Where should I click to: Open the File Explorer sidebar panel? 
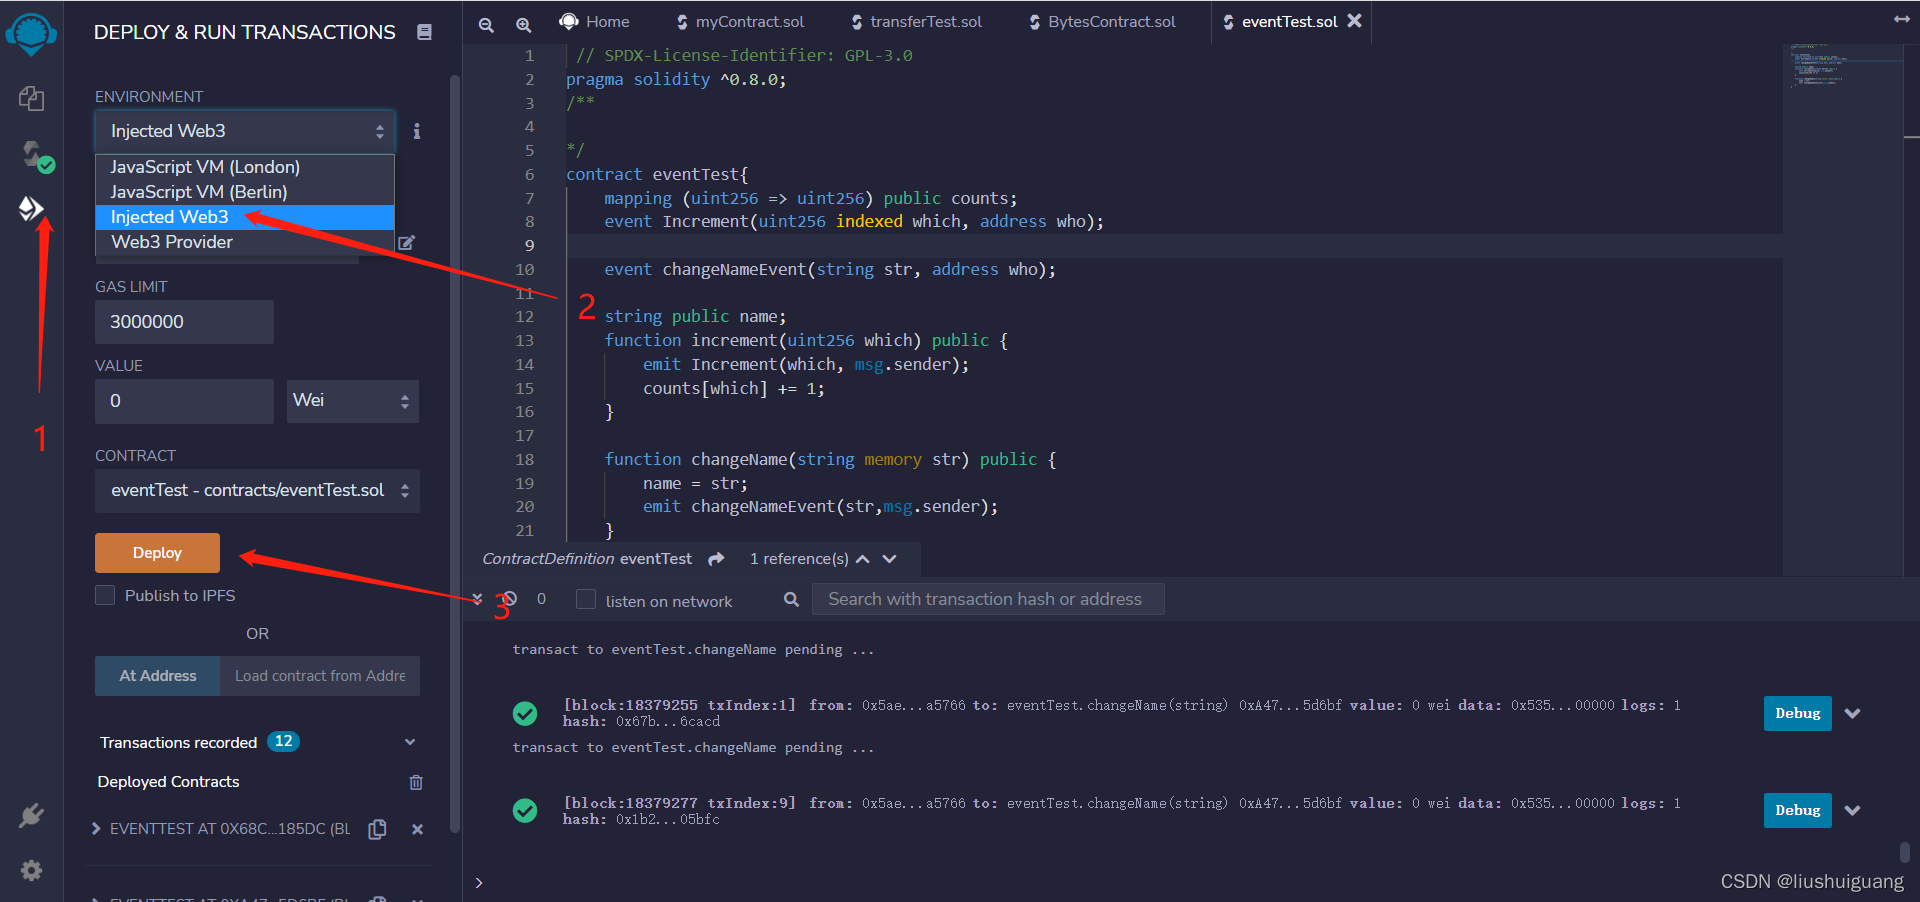[x=31, y=98]
